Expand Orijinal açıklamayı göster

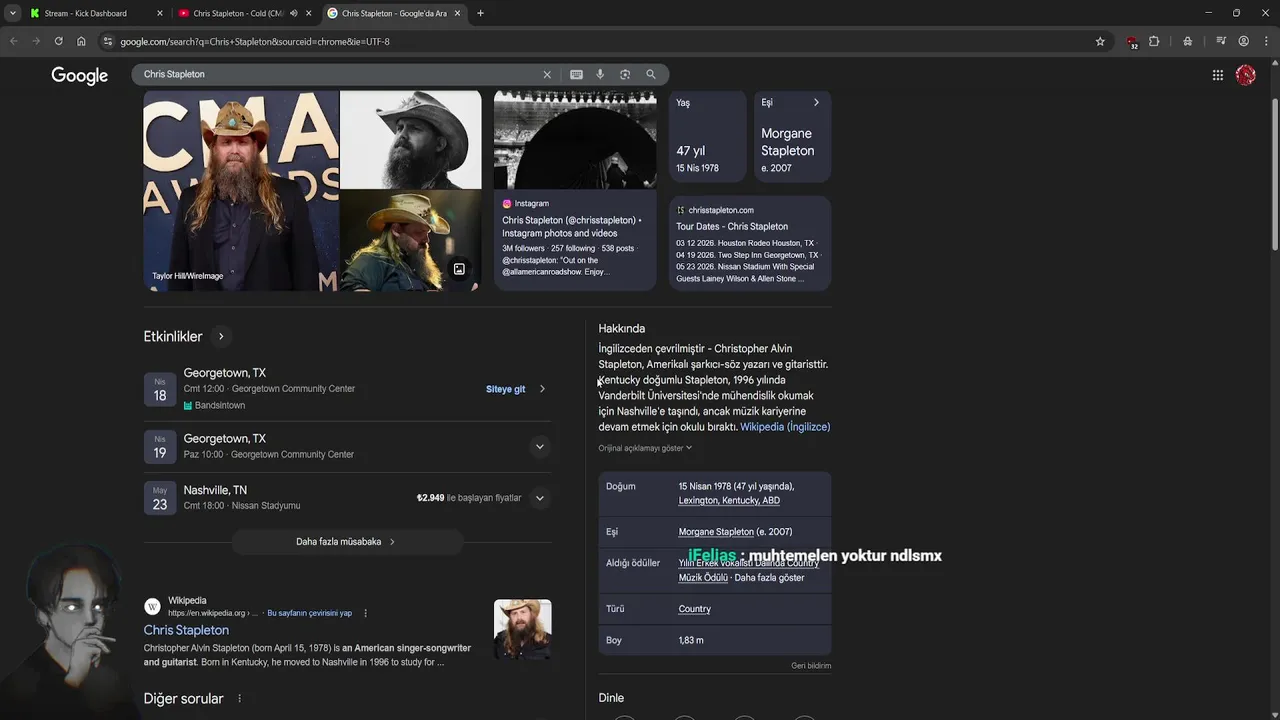click(x=645, y=448)
